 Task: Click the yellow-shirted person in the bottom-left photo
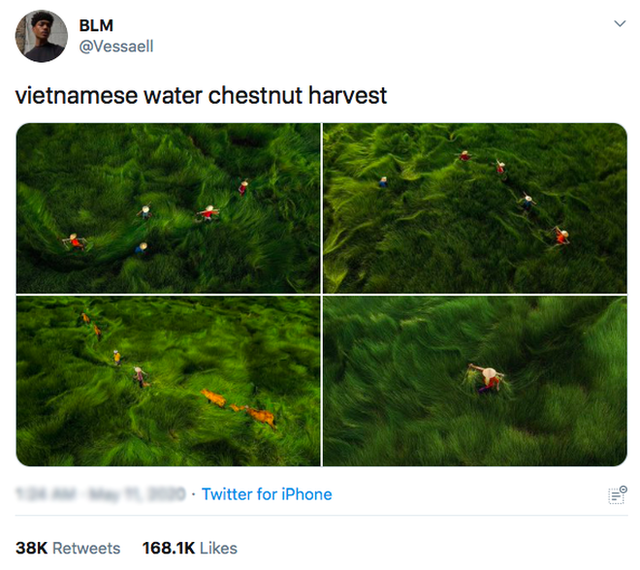click(117, 357)
